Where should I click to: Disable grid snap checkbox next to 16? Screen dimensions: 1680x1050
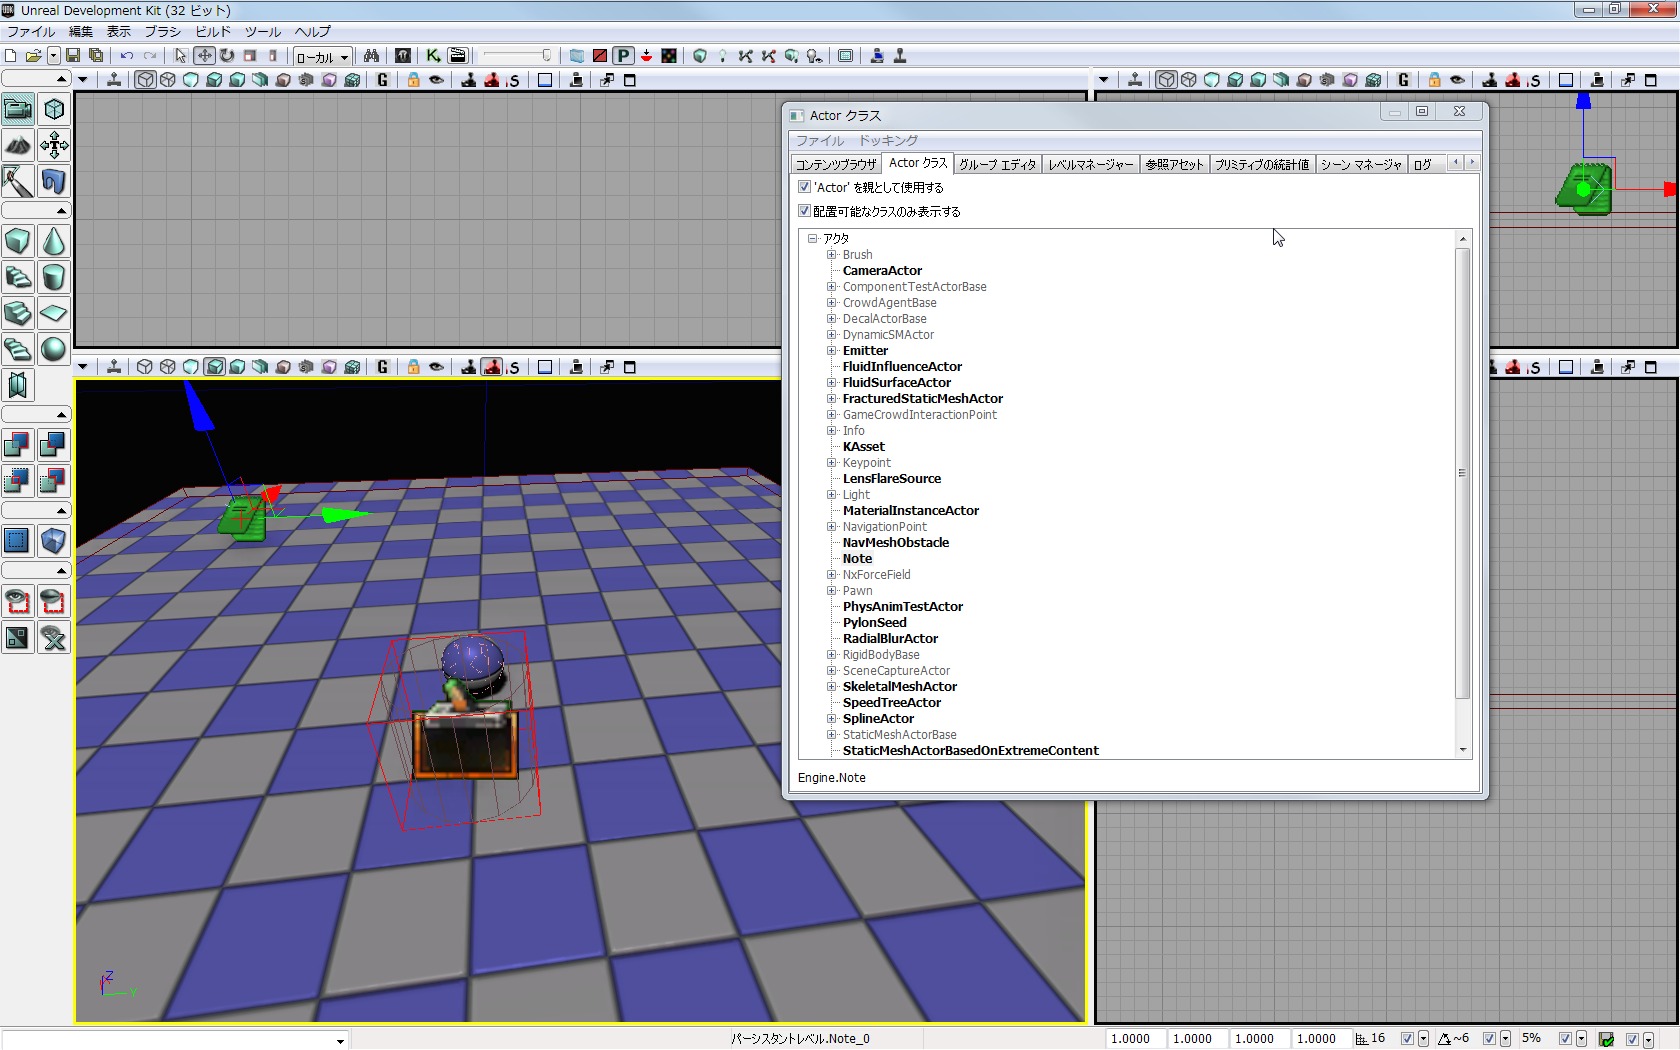point(1407,1039)
